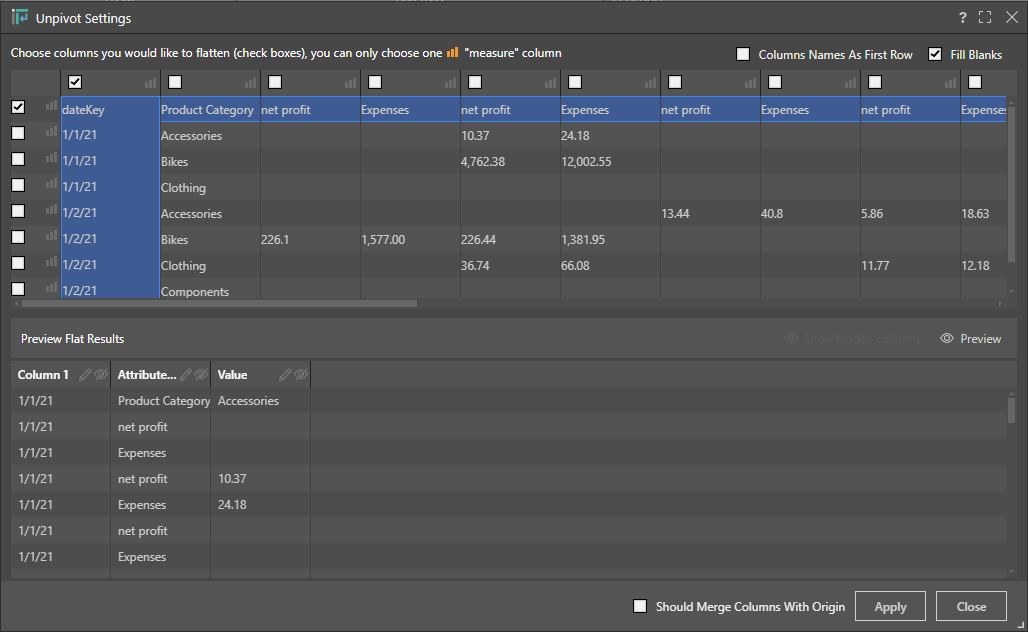Rename Column 1 using its pencil icon

[86, 375]
